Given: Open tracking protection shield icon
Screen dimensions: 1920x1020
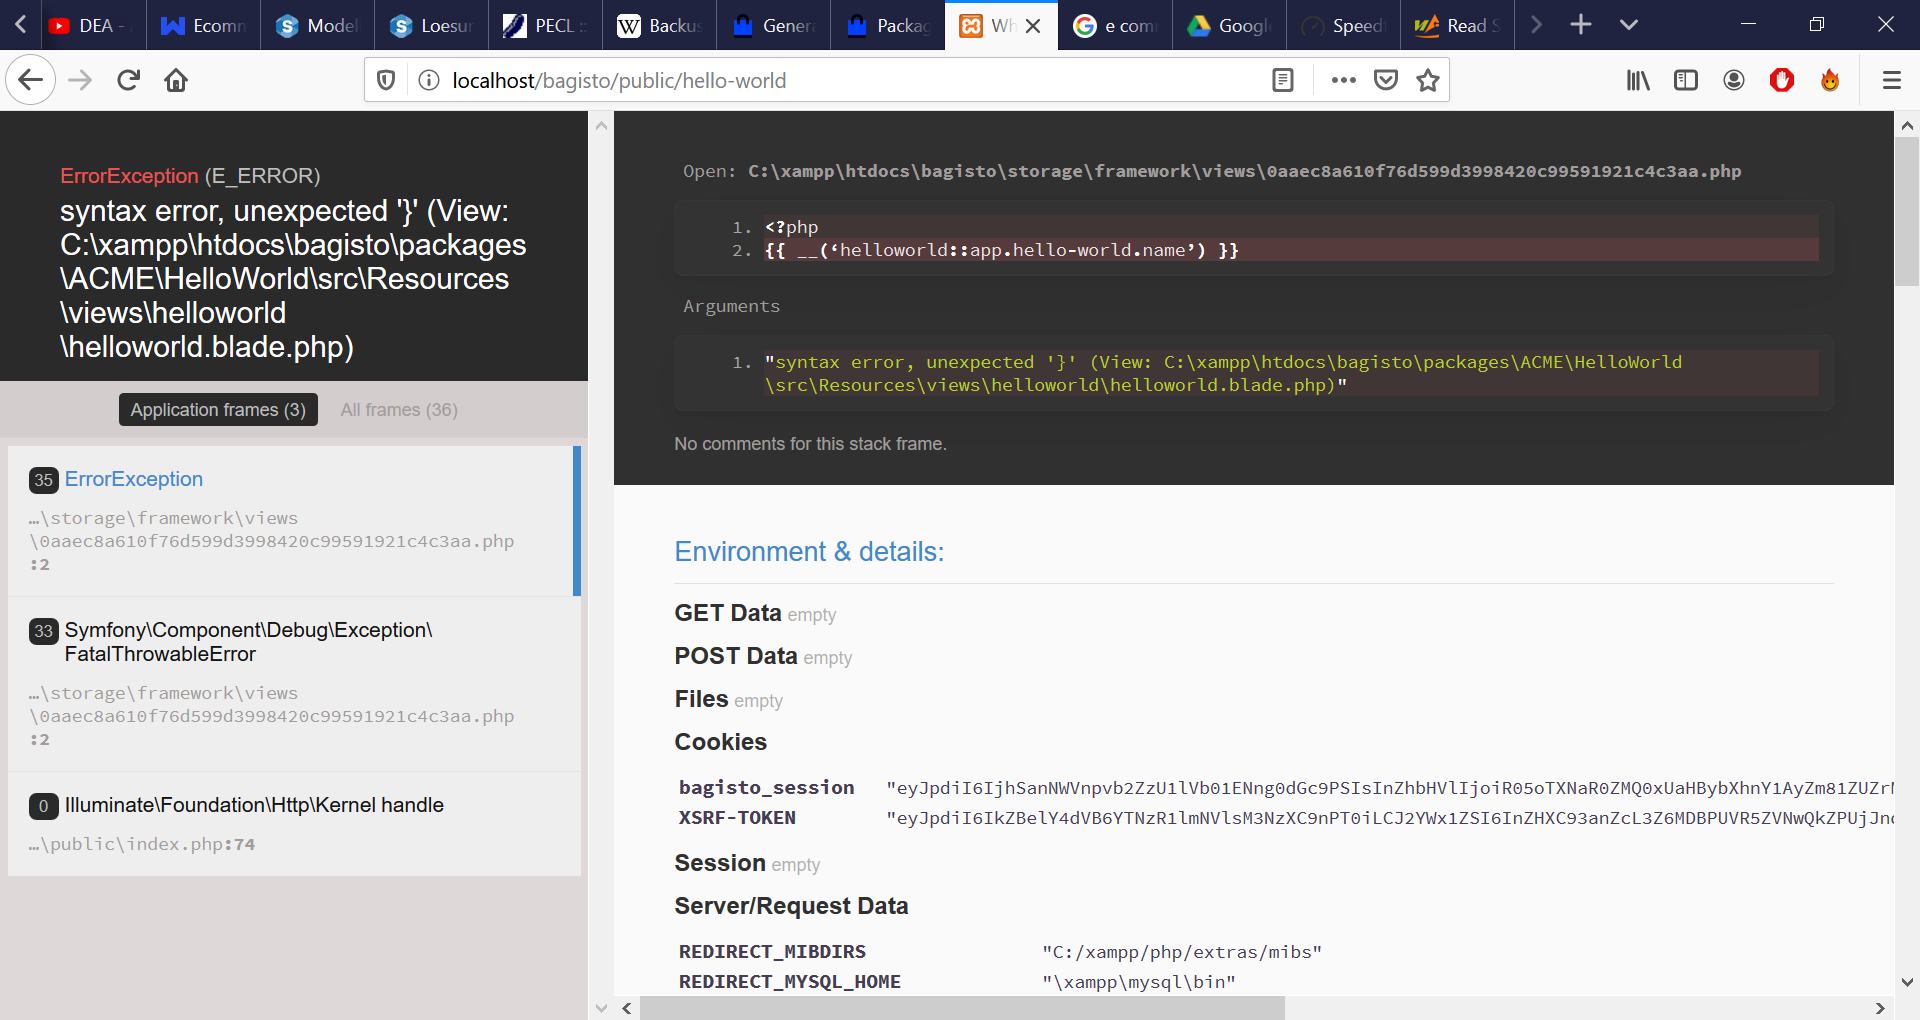Looking at the screenshot, I should tap(386, 80).
